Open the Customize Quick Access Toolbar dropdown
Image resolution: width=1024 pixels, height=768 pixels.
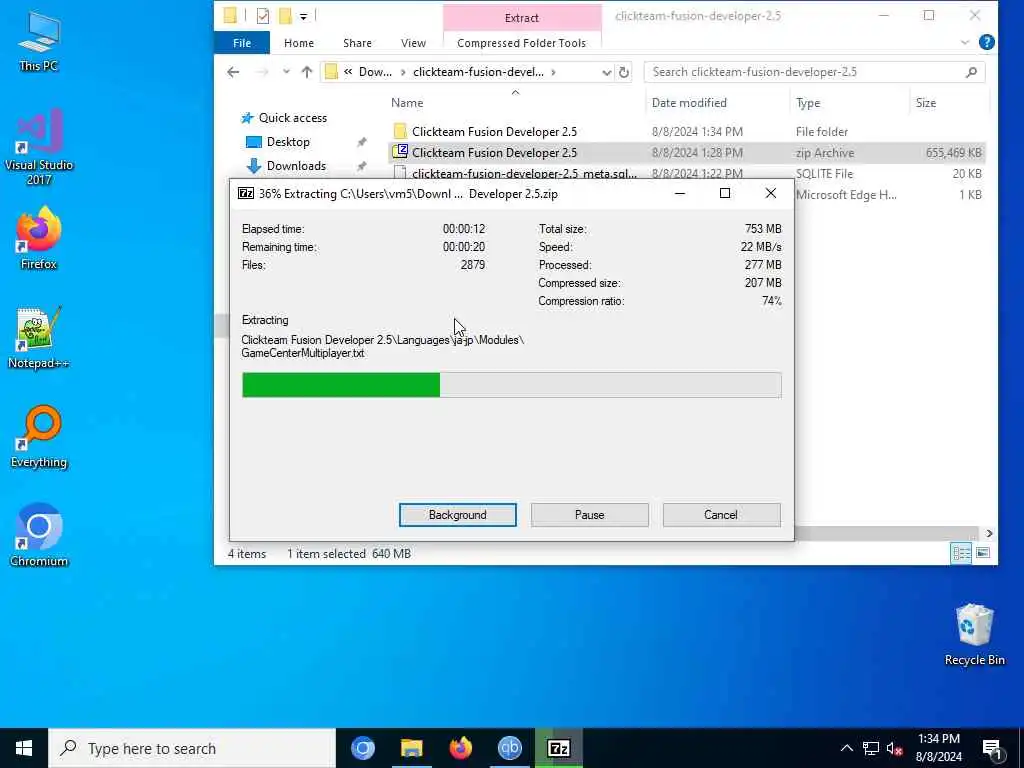[304, 16]
